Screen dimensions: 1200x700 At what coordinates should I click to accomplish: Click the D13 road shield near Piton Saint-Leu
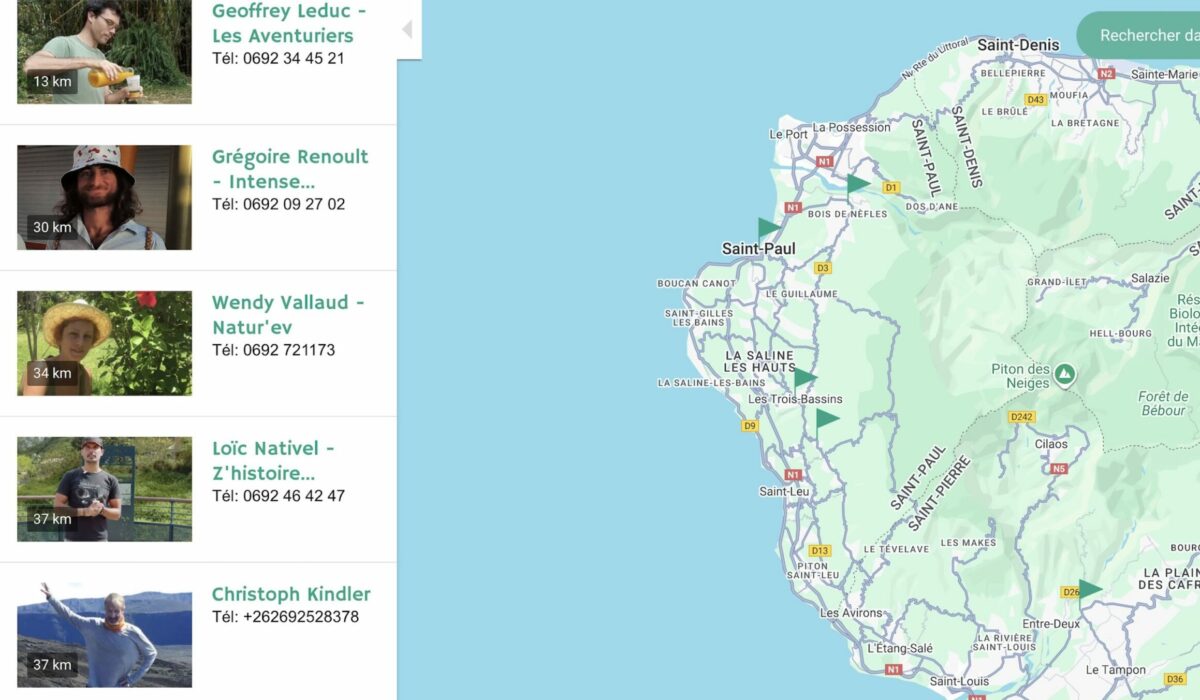(x=820, y=550)
